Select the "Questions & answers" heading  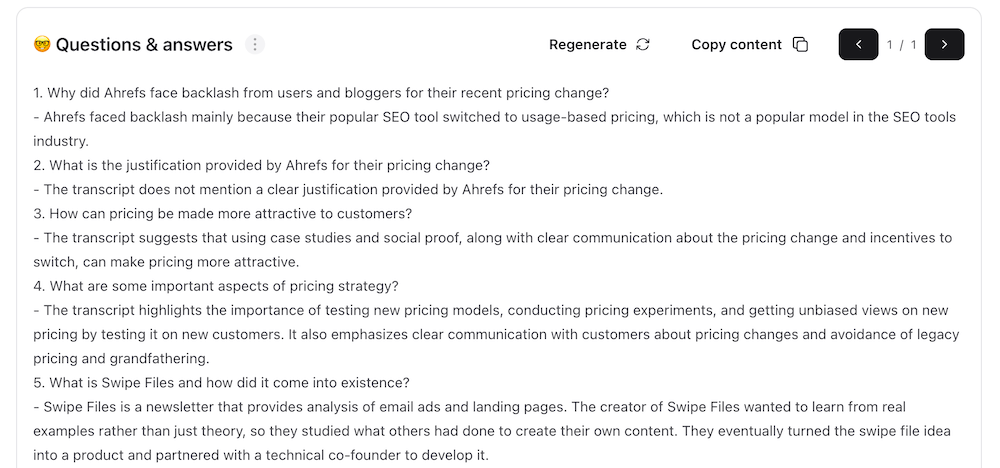coord(144,45)
